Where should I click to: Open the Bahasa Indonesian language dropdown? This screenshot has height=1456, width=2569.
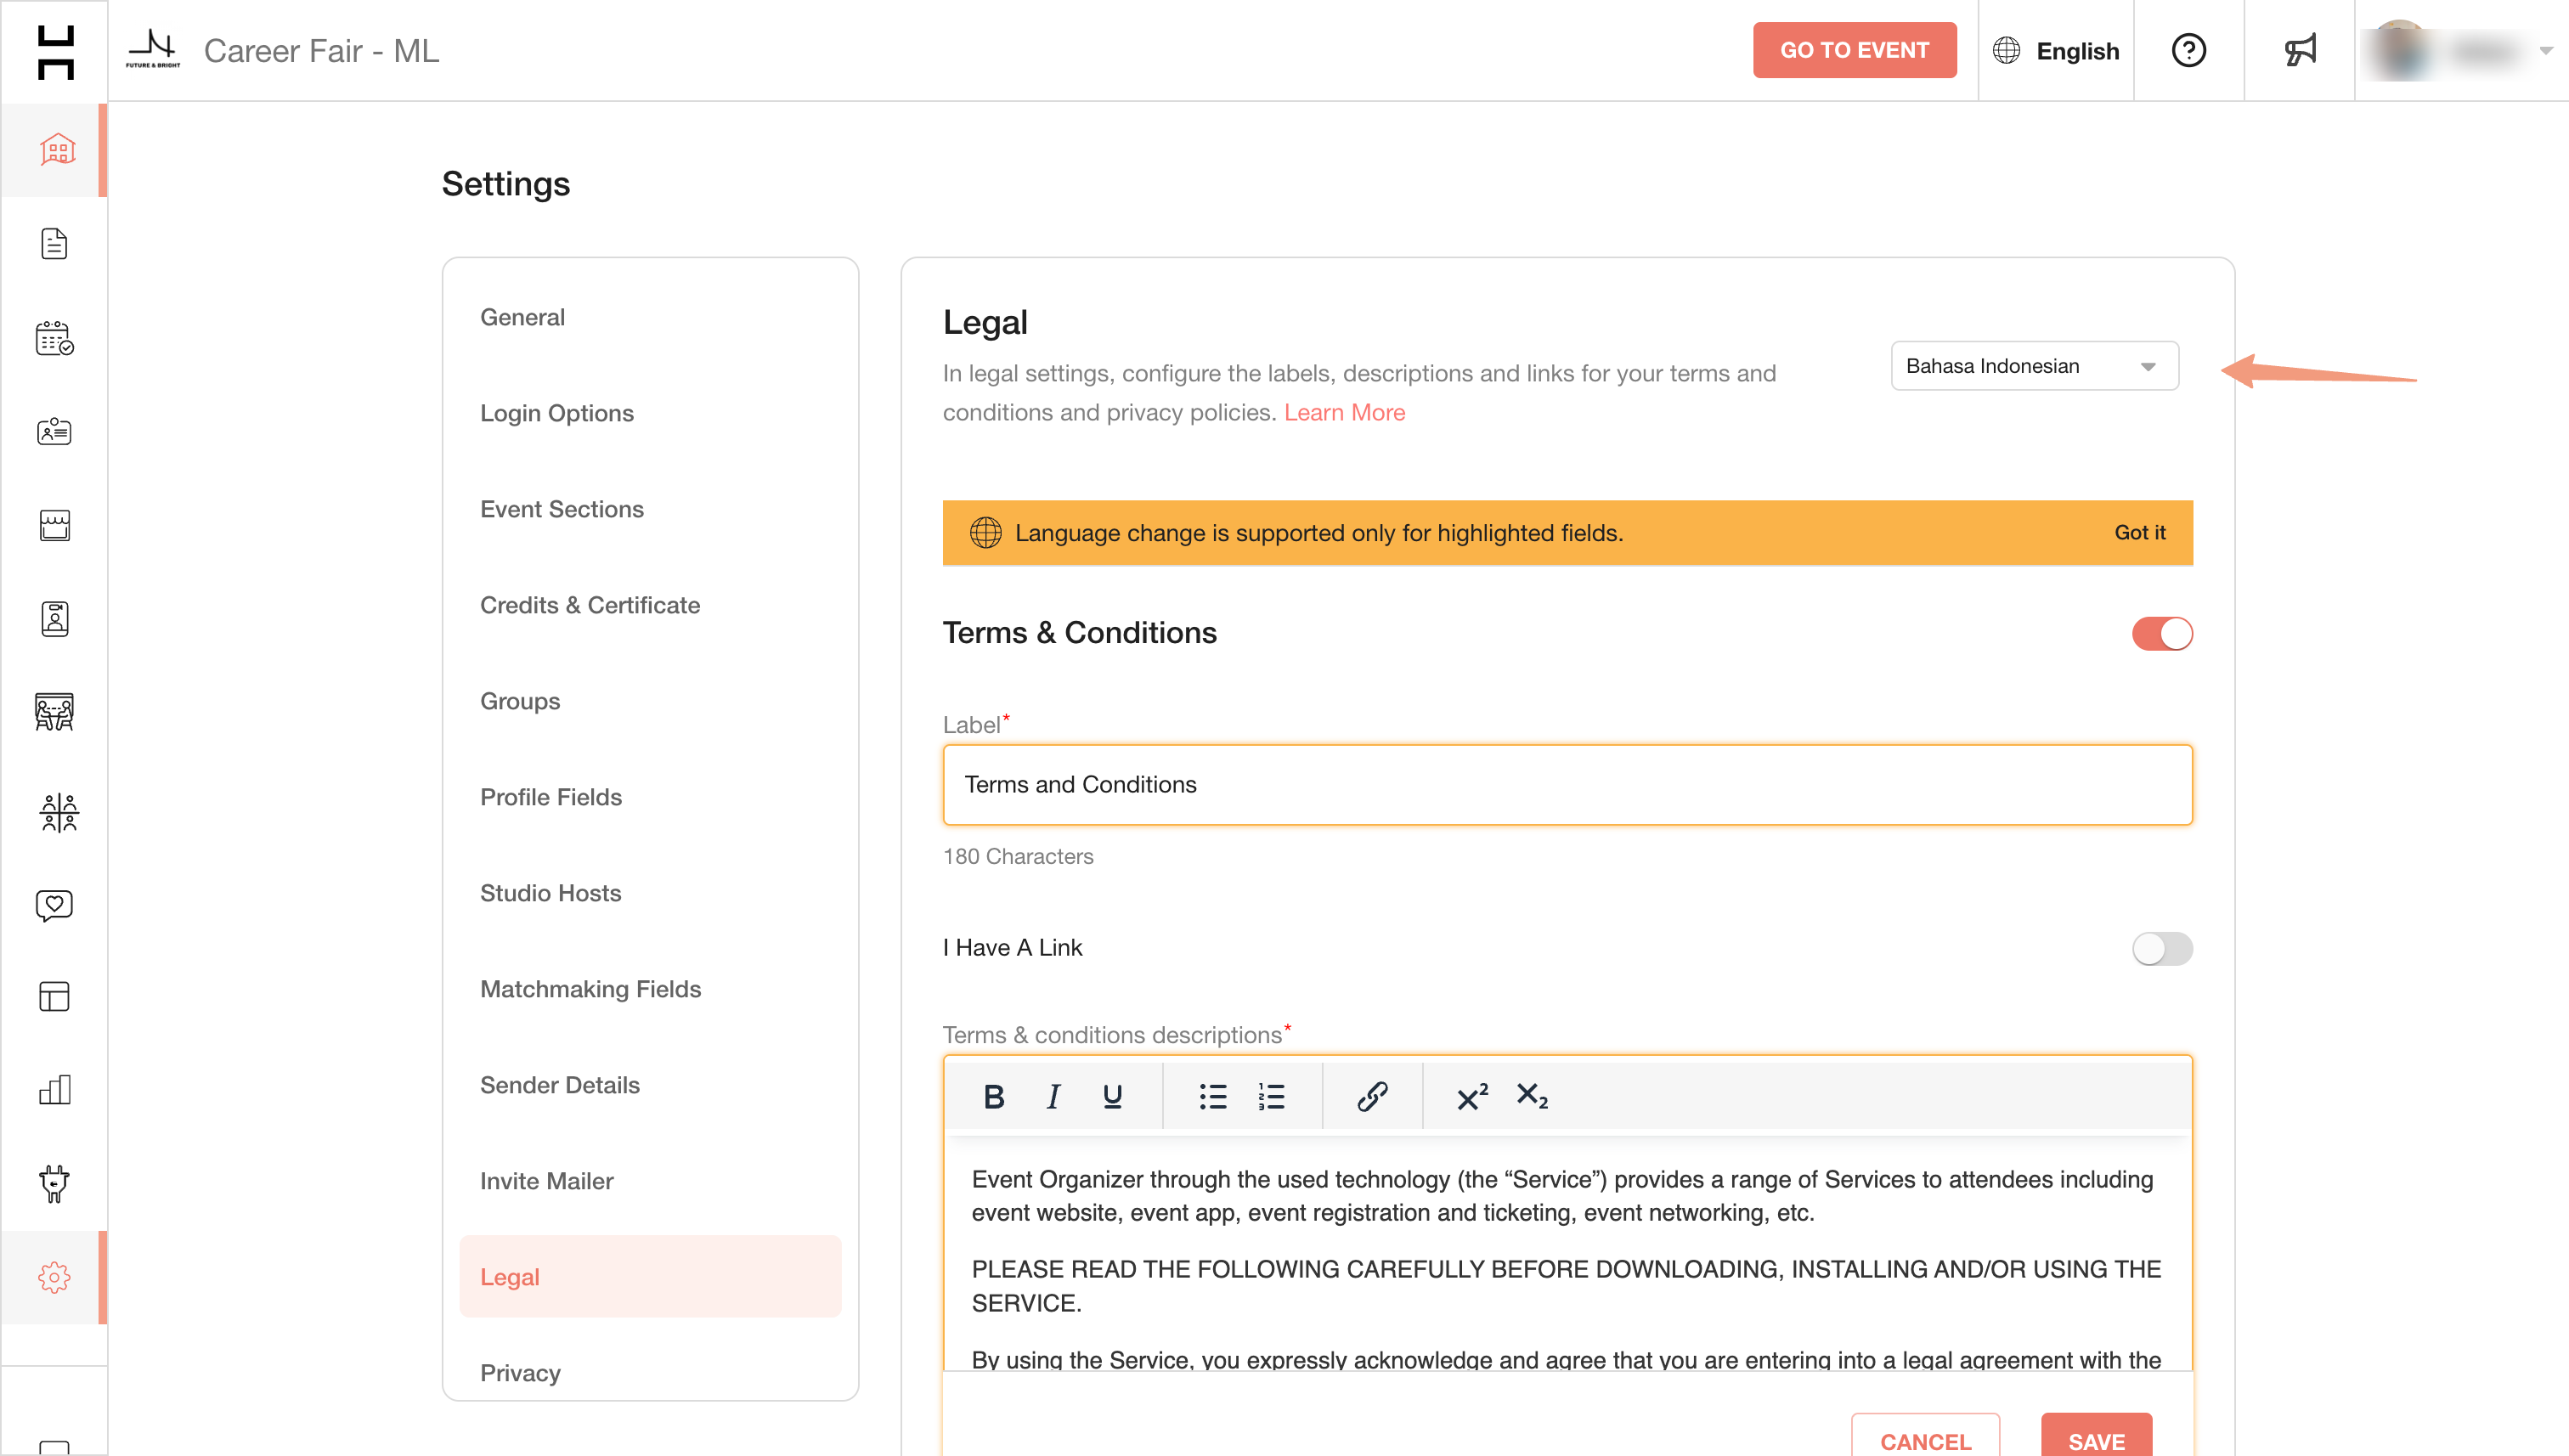pyautogui.click(x=2034, y=366)
